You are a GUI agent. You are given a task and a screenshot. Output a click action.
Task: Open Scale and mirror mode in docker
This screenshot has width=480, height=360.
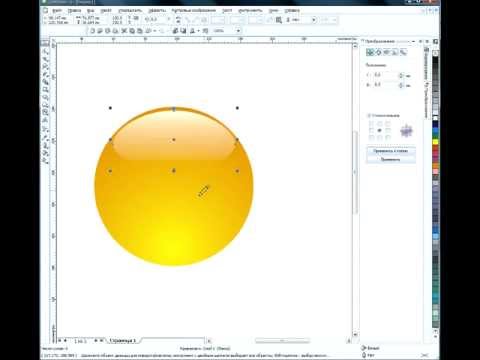(386, 52)
